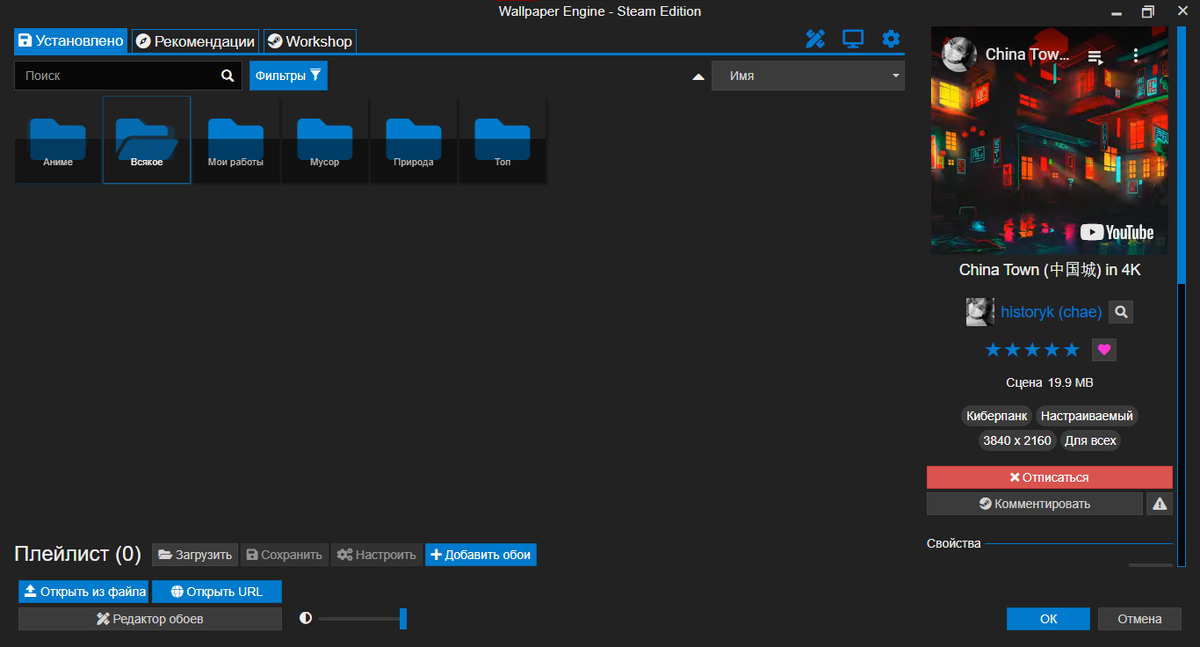This screenshot has height=647, width=1200.
Task: Open the Топ folder
Action: click(x=502, y=140)
